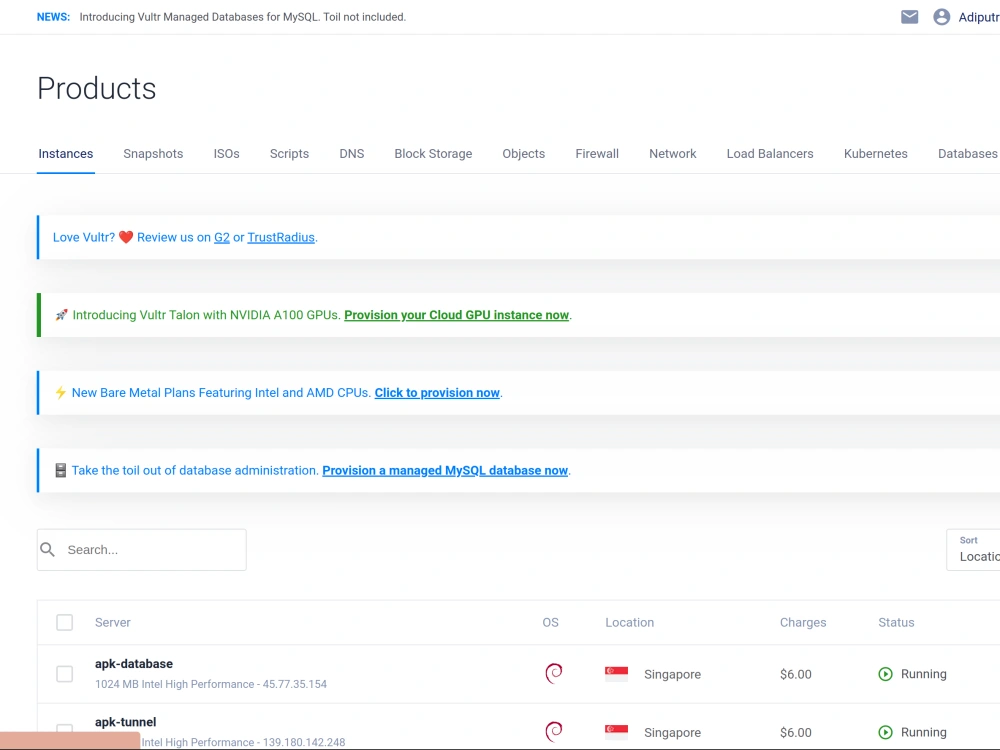Click the IP text 45.77.35.154 line
Screen dimensions: 1000x750
(x=211, y=684)
